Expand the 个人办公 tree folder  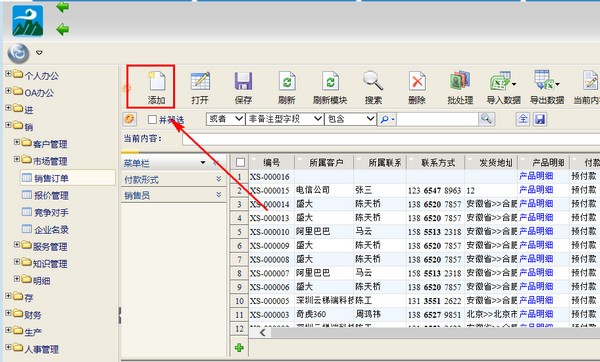coord(8,73)
